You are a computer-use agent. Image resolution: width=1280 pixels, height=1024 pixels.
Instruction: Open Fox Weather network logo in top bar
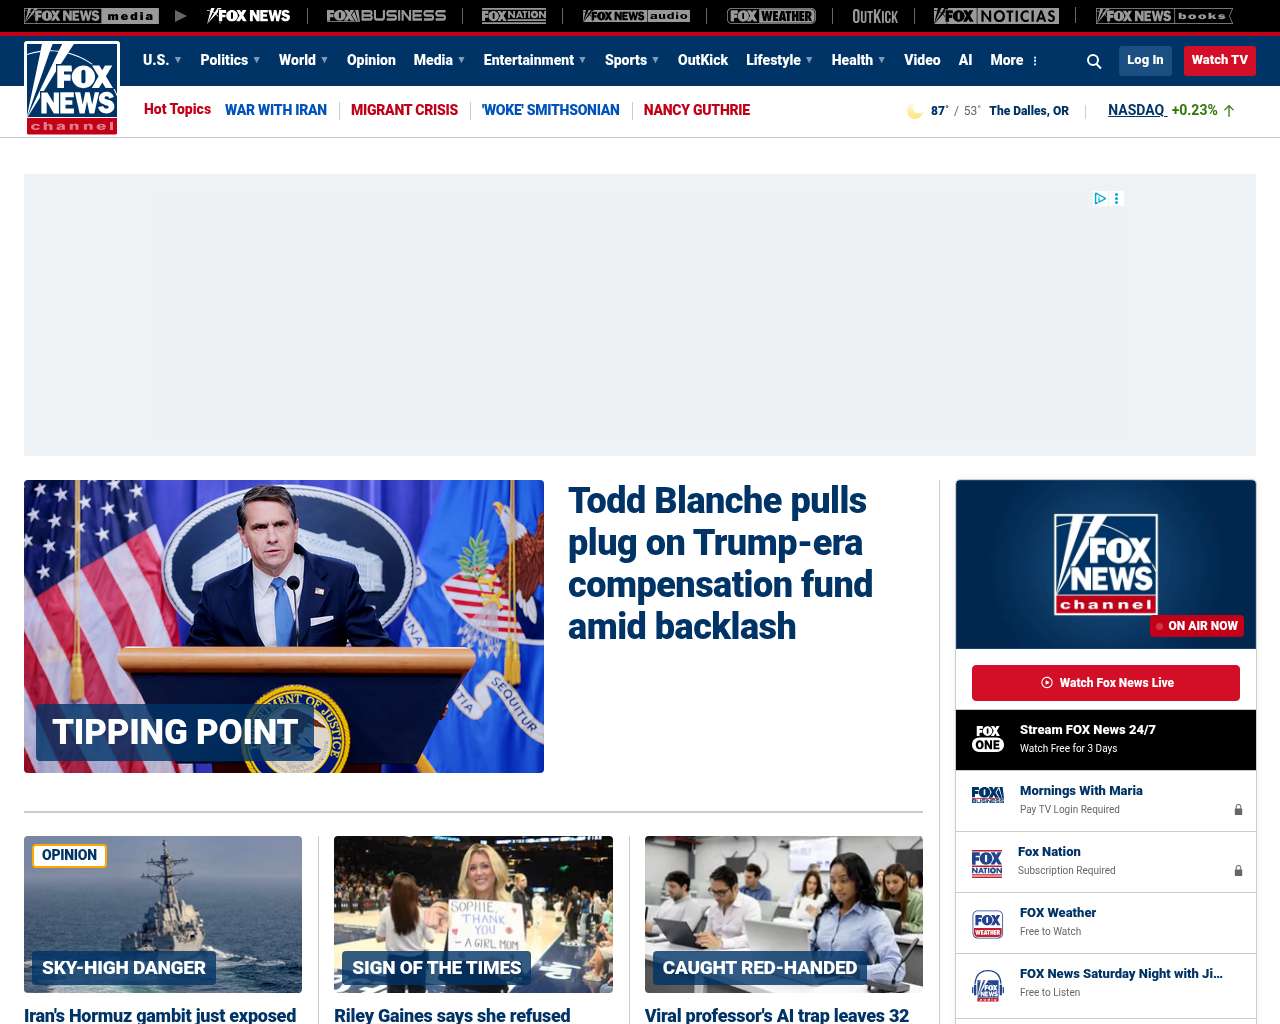coord(771,16)
